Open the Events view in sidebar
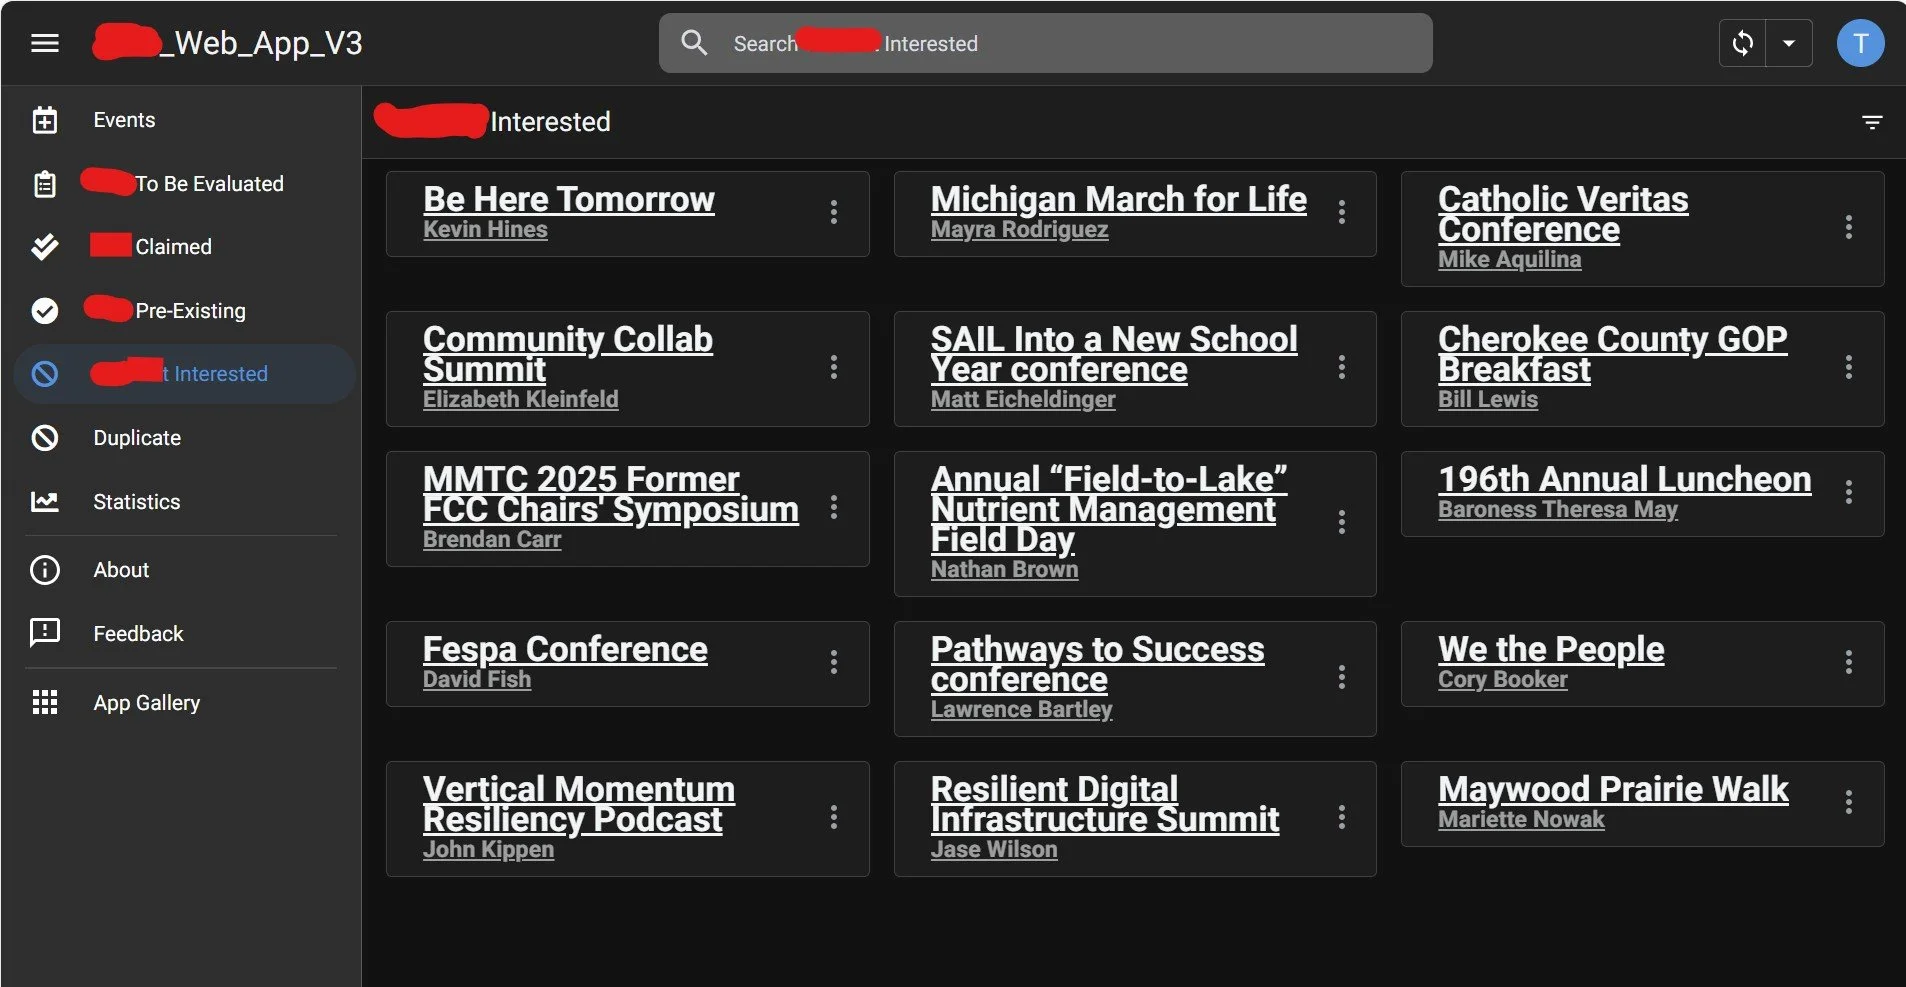The image size is (1906, 987). (x=185, y=120)
